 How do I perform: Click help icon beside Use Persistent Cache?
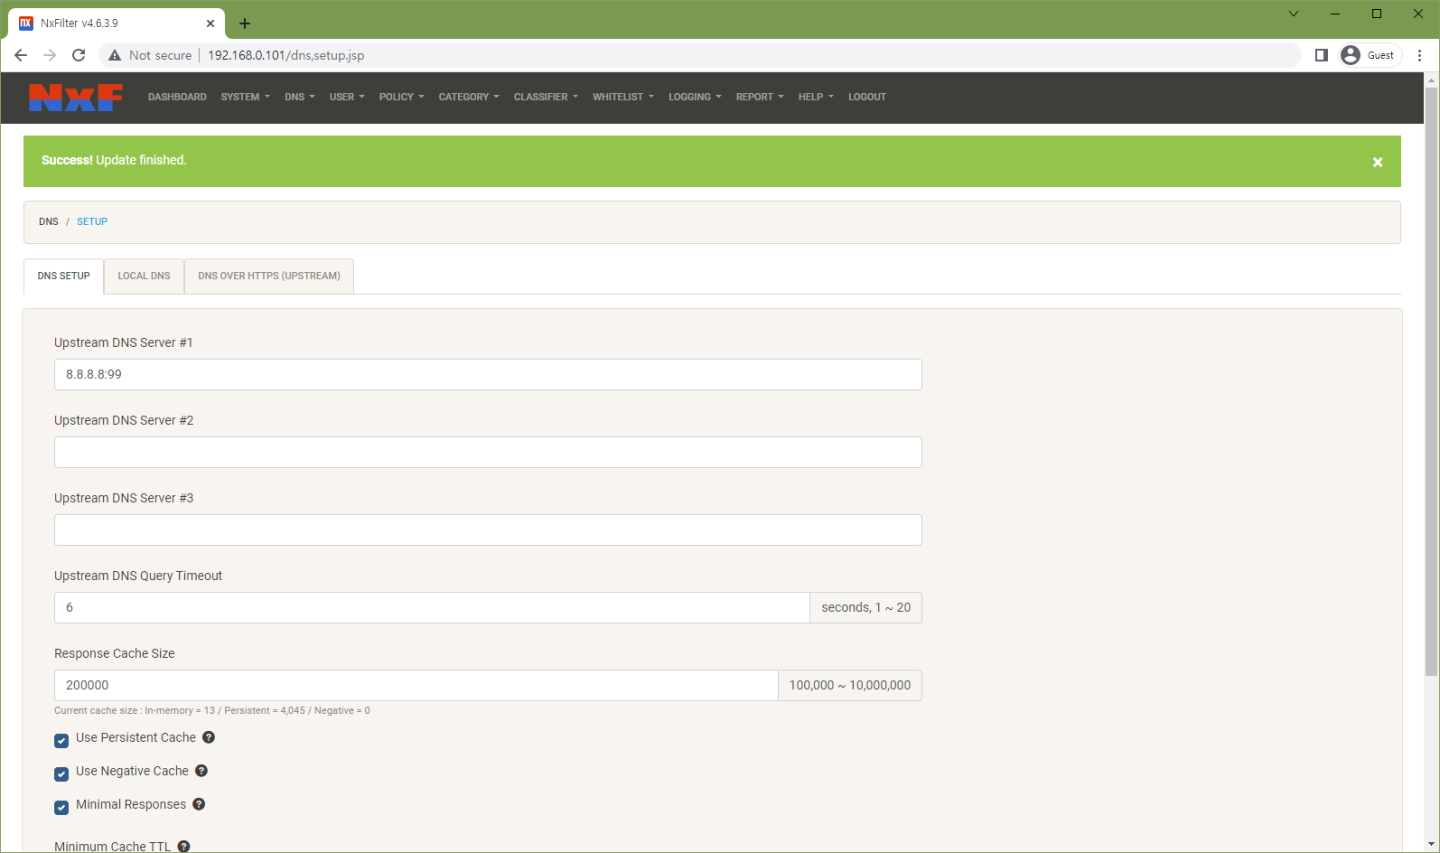click(209, 737)
